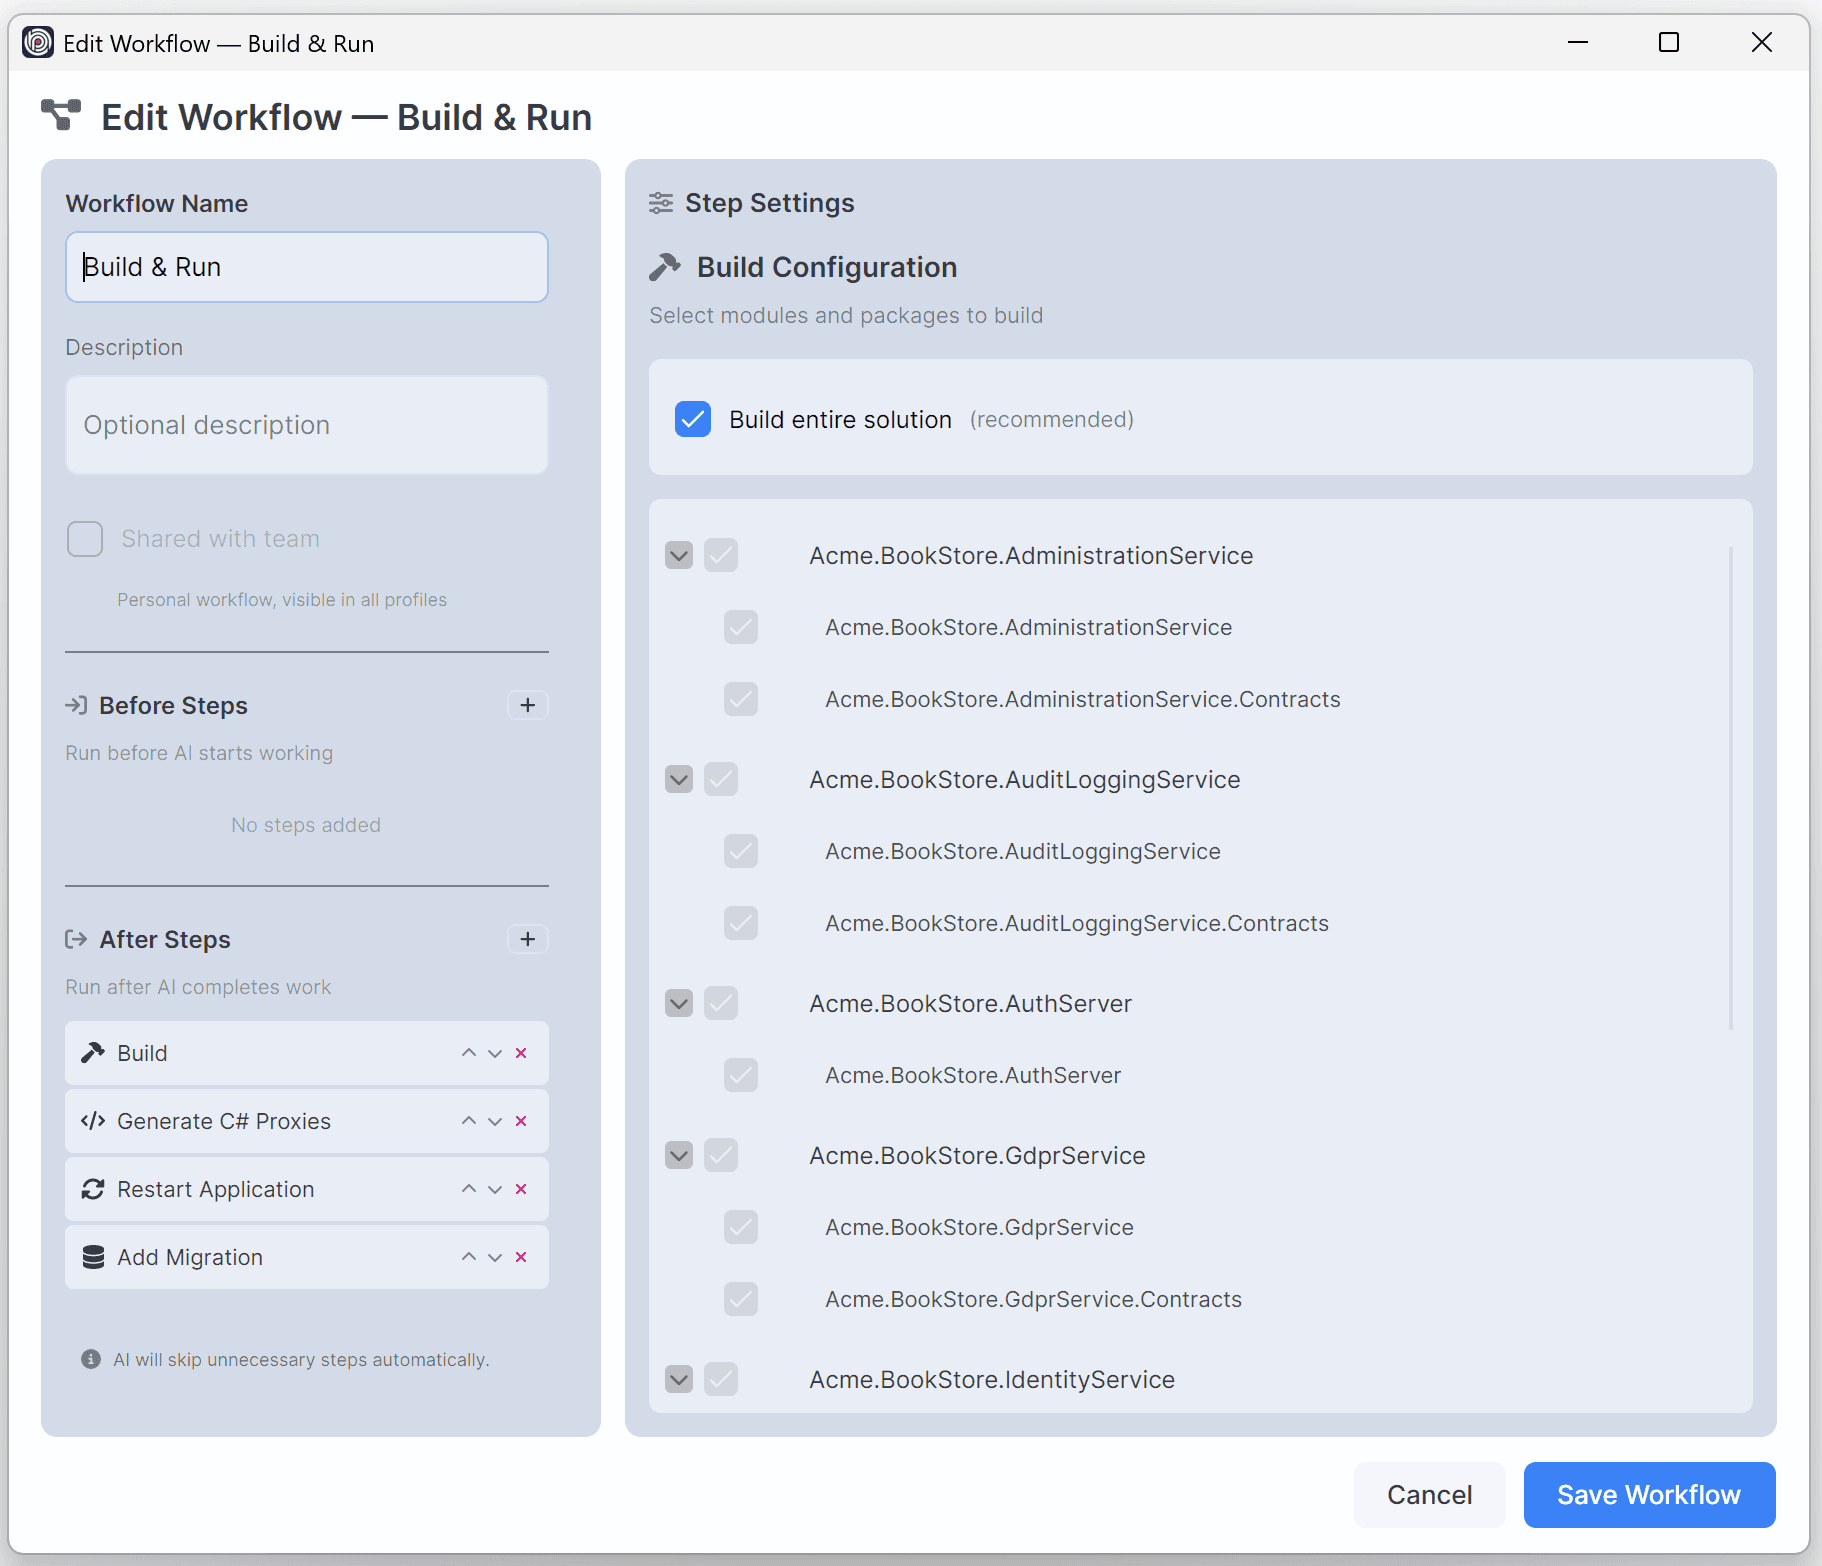Screen dimensions: 1822x1566
Task: Click 'Personal workflow, visible in all profiles' text
Action: click(x=282, y=600)
